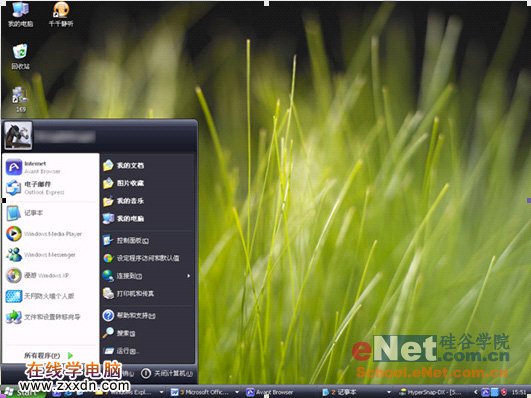
Task: Click the user account picture thumbnail
Action: click(18, 135)
